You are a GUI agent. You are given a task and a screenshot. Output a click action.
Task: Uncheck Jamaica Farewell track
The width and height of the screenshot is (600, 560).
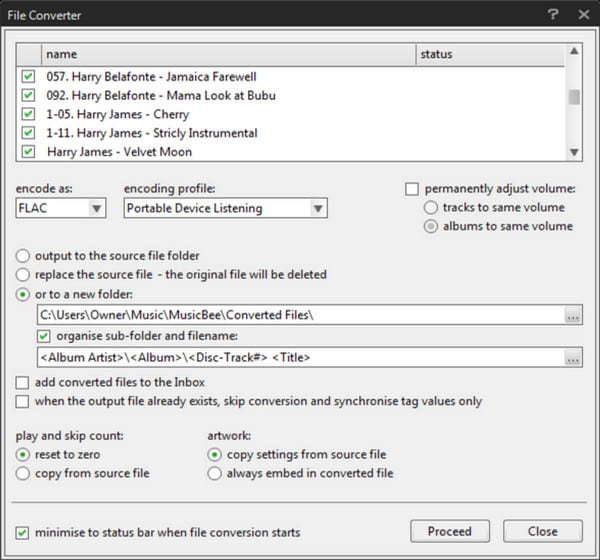point(28,76)
